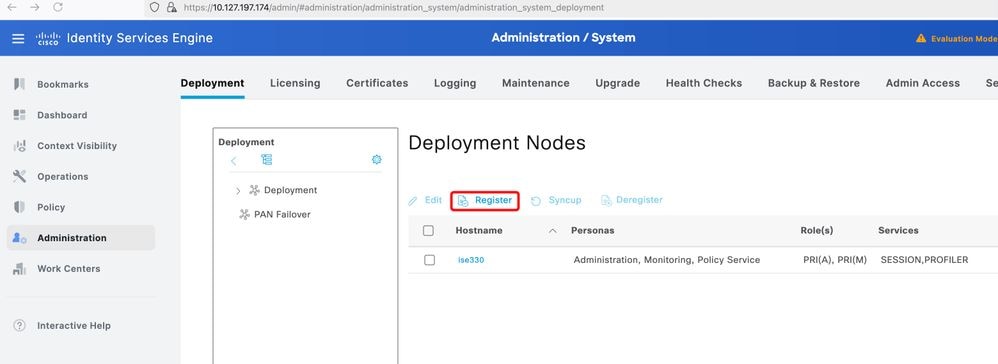The width and height of the screenshot is (998, 364).
Task: Click the Deployment panel gear icon
Action: [x=377, y=160]
